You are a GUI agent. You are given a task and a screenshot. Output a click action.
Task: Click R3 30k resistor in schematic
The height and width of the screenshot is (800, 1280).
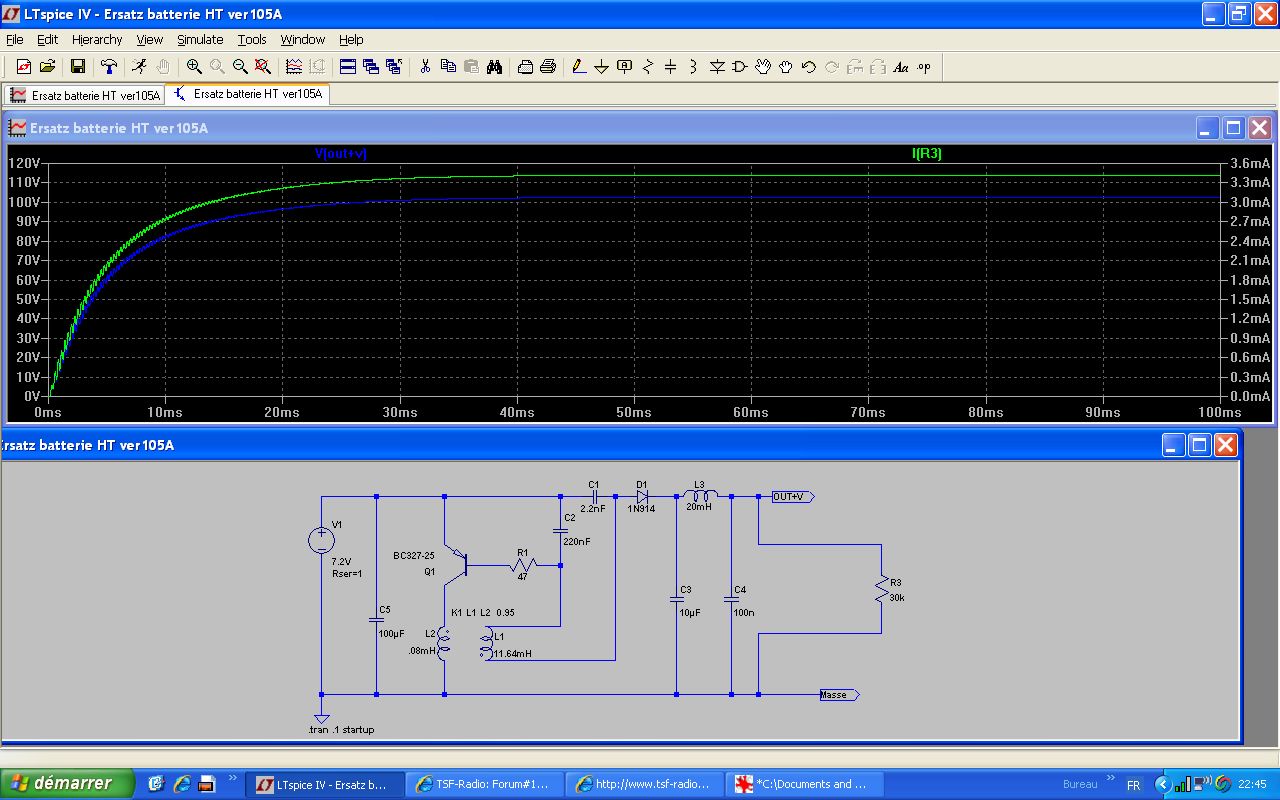tap(881, 590)
